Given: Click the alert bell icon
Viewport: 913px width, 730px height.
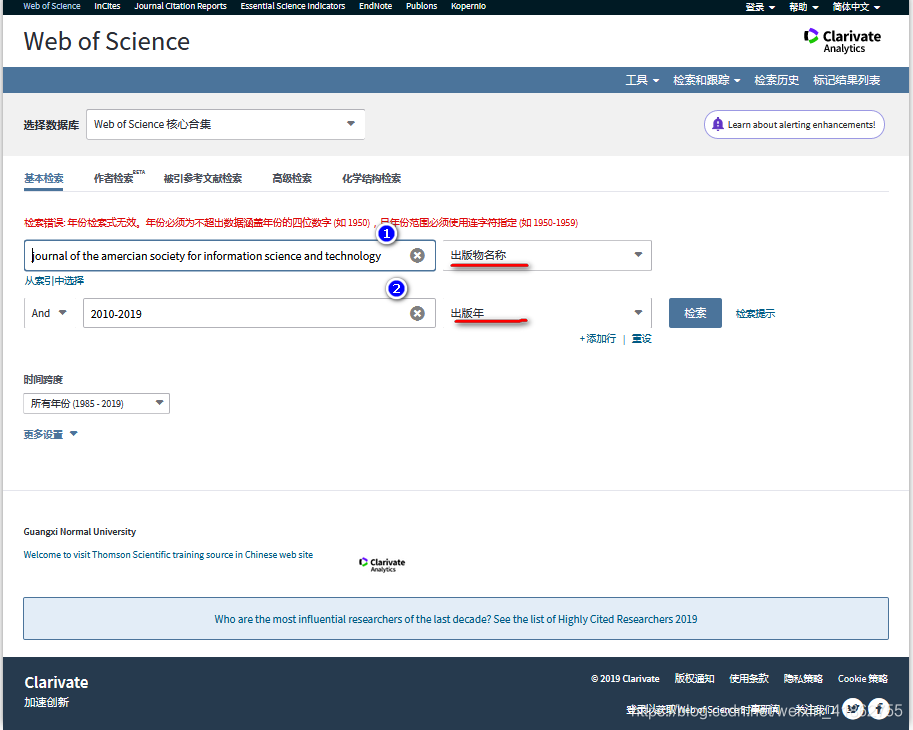Looking at the screenshot, I should pyautogui.click(x=718, y=124).
